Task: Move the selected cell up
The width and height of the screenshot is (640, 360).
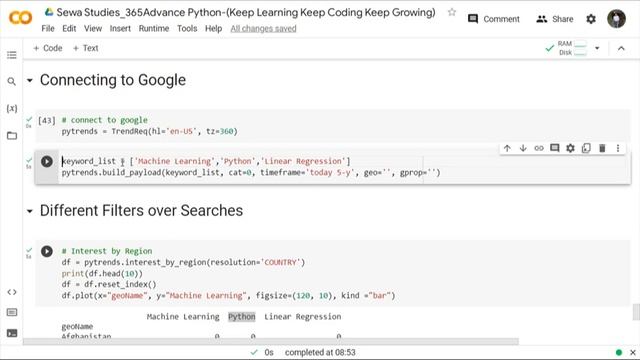Action: pos(507,148)
